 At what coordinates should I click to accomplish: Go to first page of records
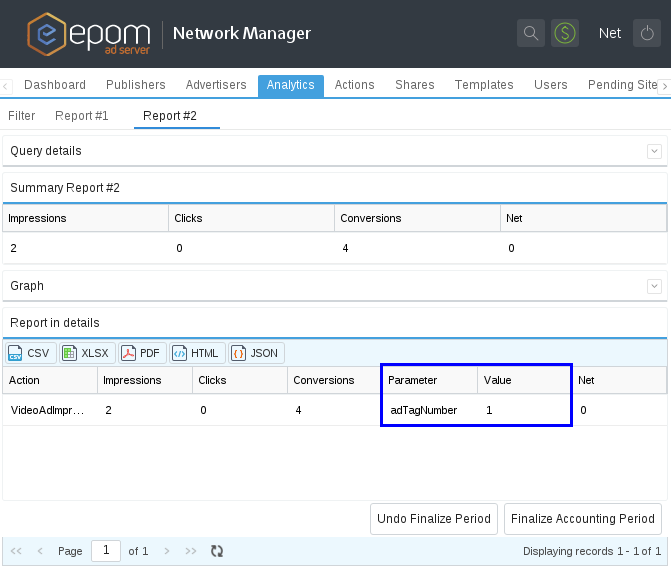[16, 551]
